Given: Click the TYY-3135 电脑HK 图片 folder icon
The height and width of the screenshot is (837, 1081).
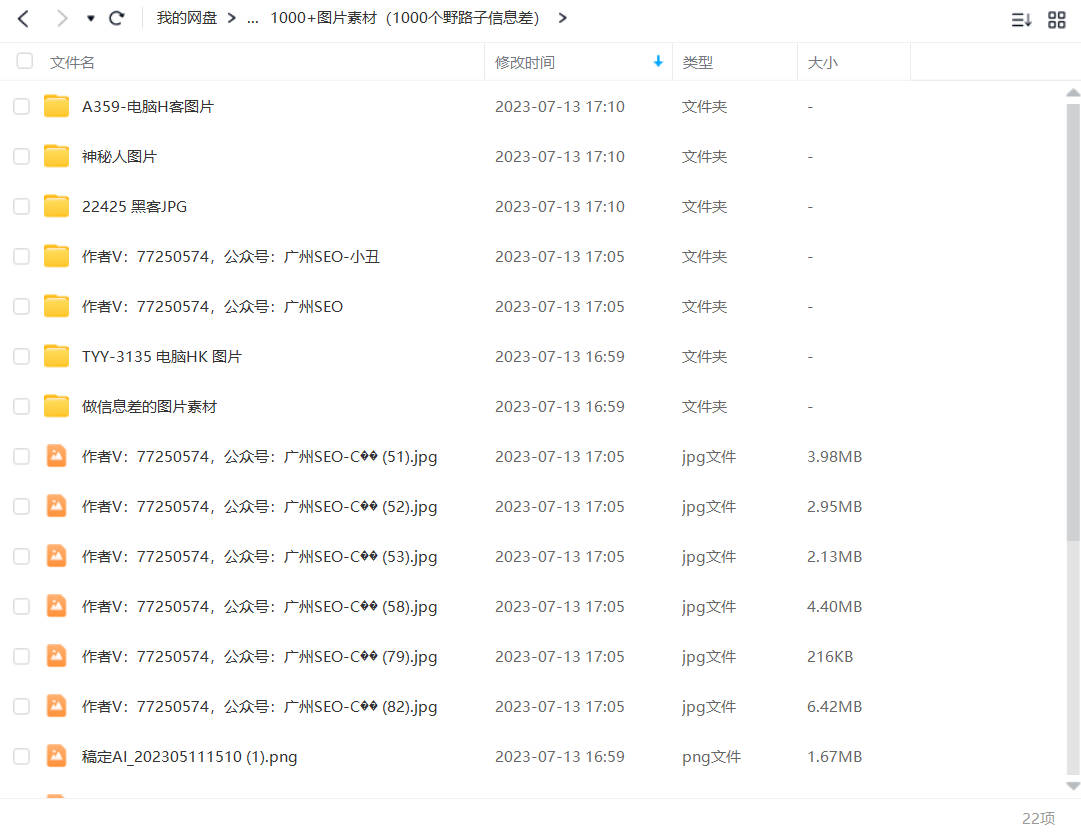Looking at the screenshot, I should coord(57,356).
